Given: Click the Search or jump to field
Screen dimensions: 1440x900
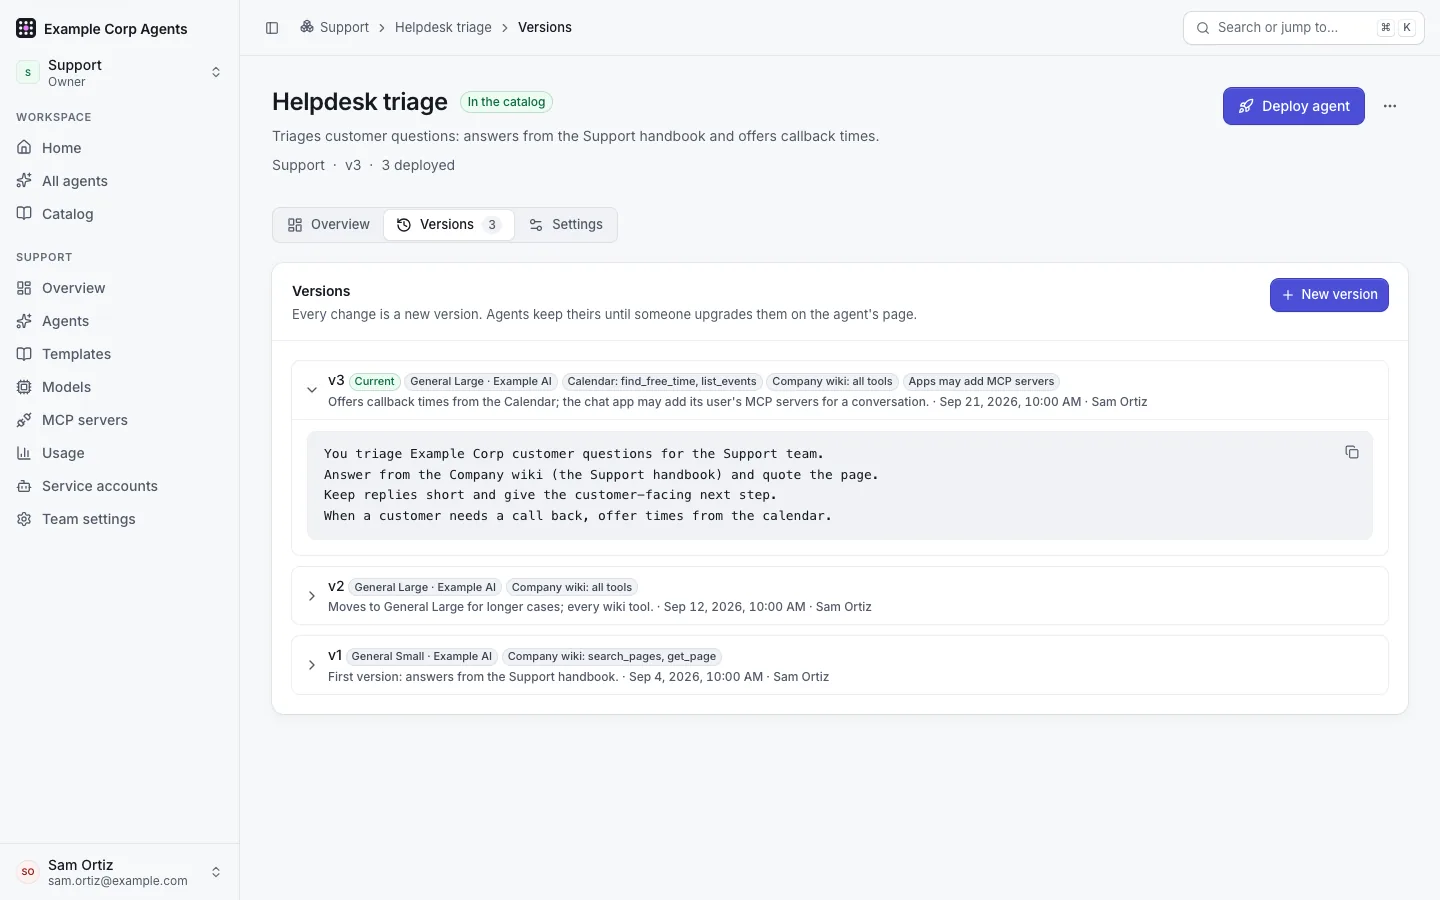Looking at the screenshot, I should 1304,28.
